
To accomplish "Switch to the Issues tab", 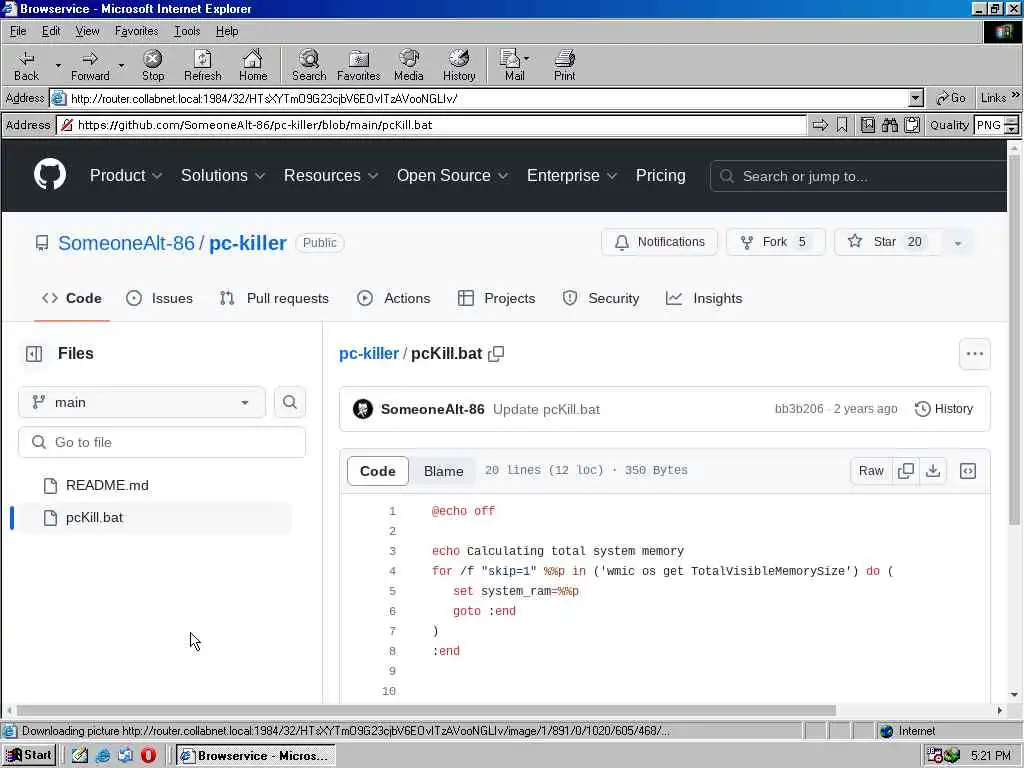I will click(159, 298).
